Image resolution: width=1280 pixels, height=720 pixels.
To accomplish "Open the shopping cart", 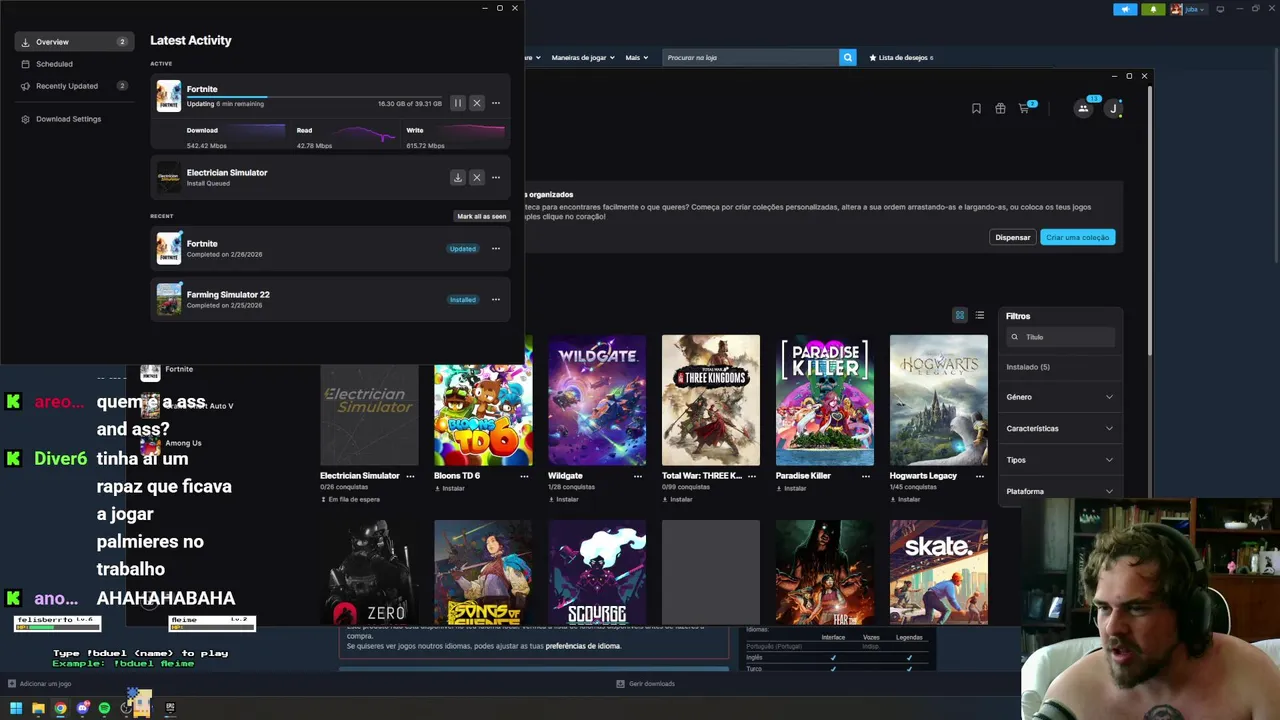I will tap(1024, 108).
